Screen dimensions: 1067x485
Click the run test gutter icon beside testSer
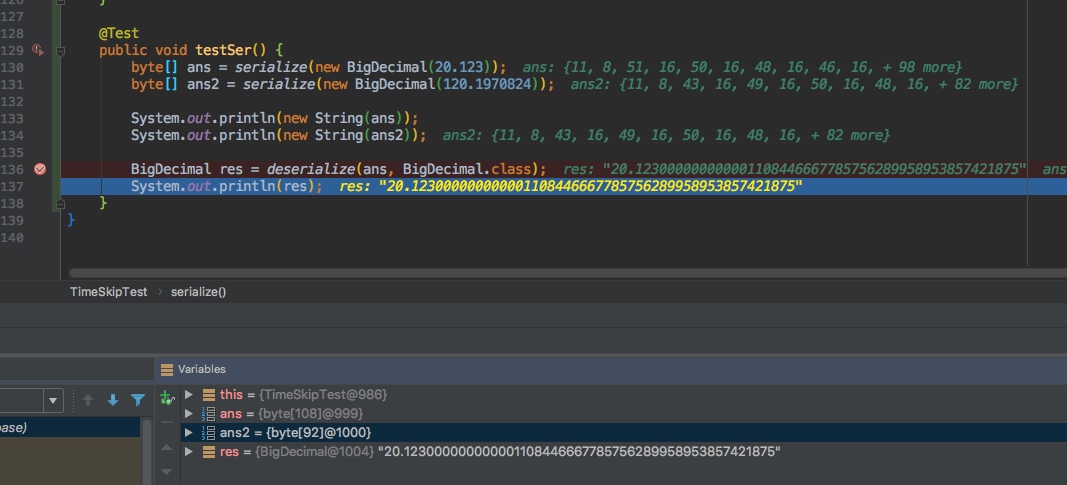coord(39,50)
